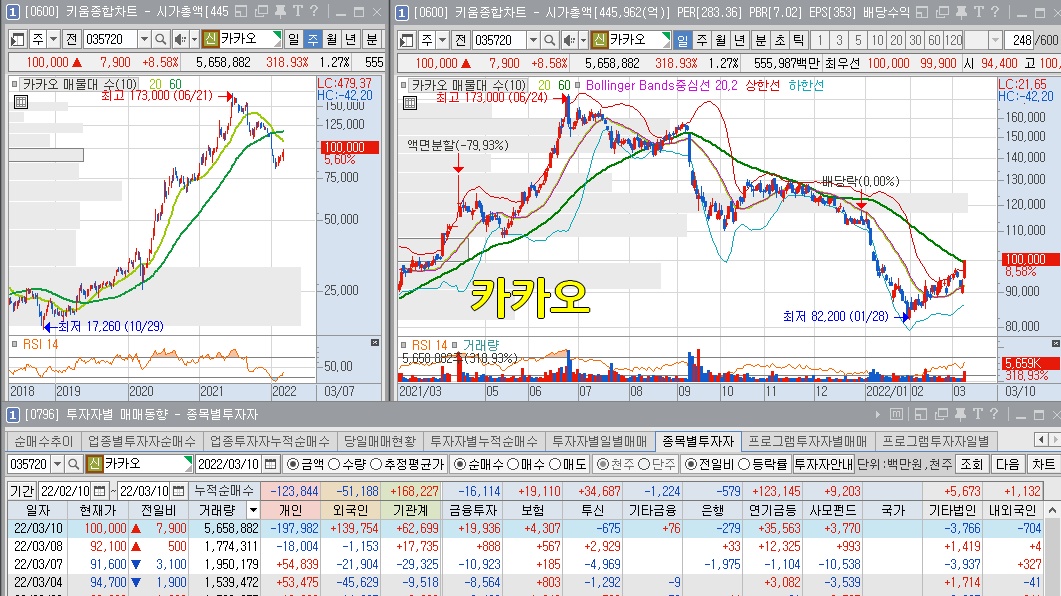
Task: Click the window-copy icon in left chart titlebar
Action: click(262, 12)
